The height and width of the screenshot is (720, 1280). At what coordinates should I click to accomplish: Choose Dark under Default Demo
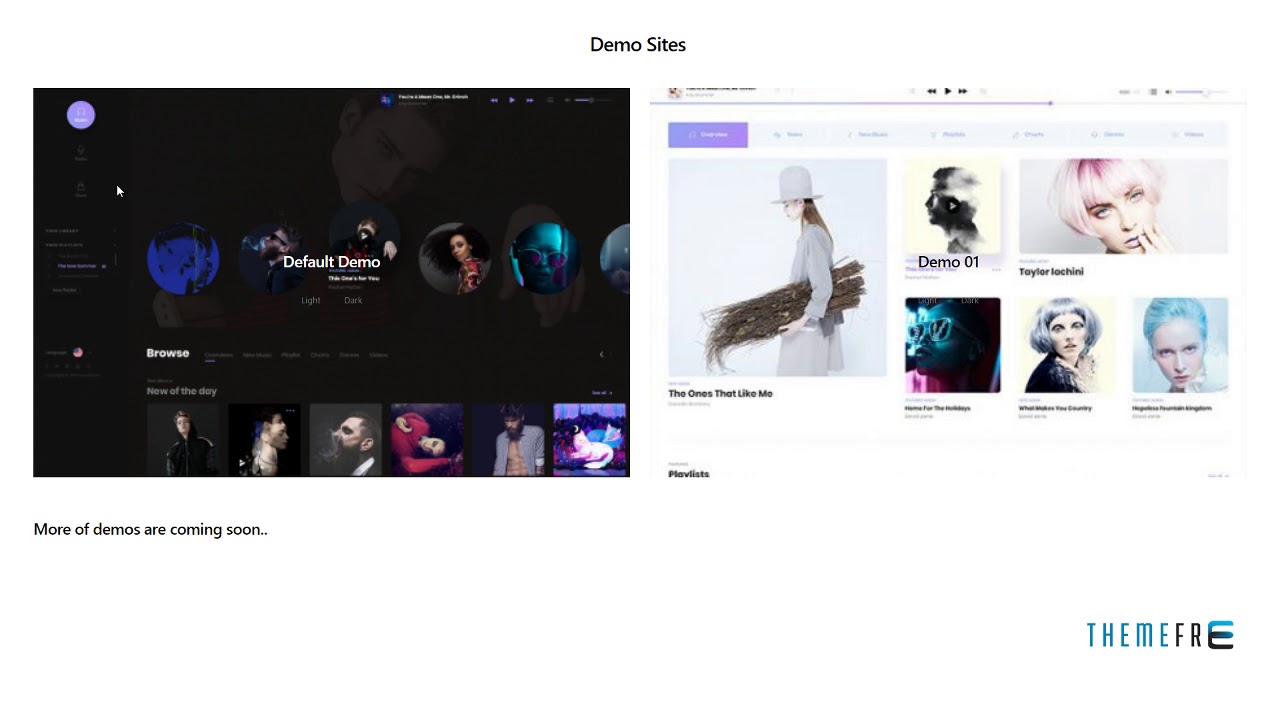(x=353, y=300)
